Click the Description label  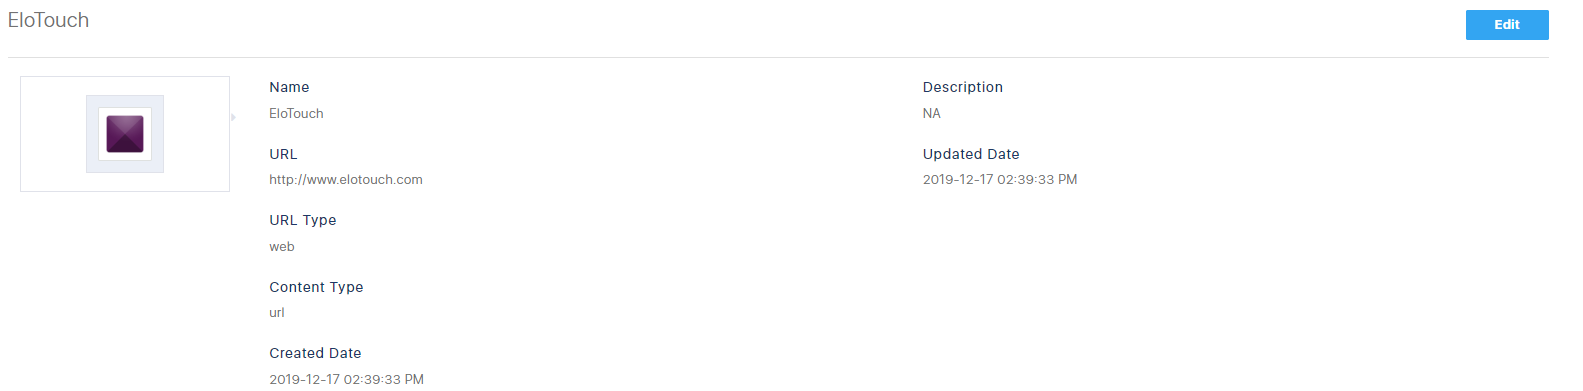tap(963, 87)
